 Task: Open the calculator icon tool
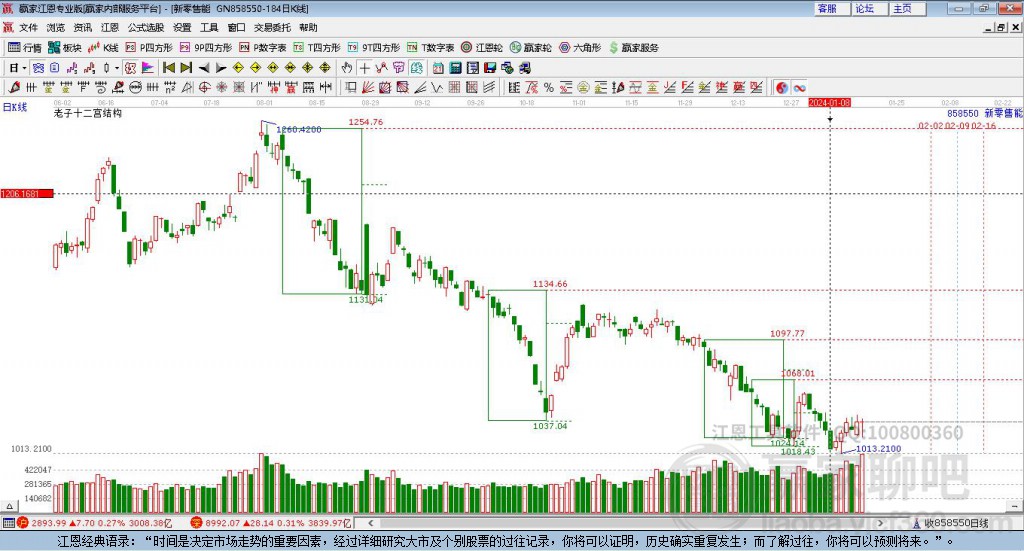pos(455,68)
